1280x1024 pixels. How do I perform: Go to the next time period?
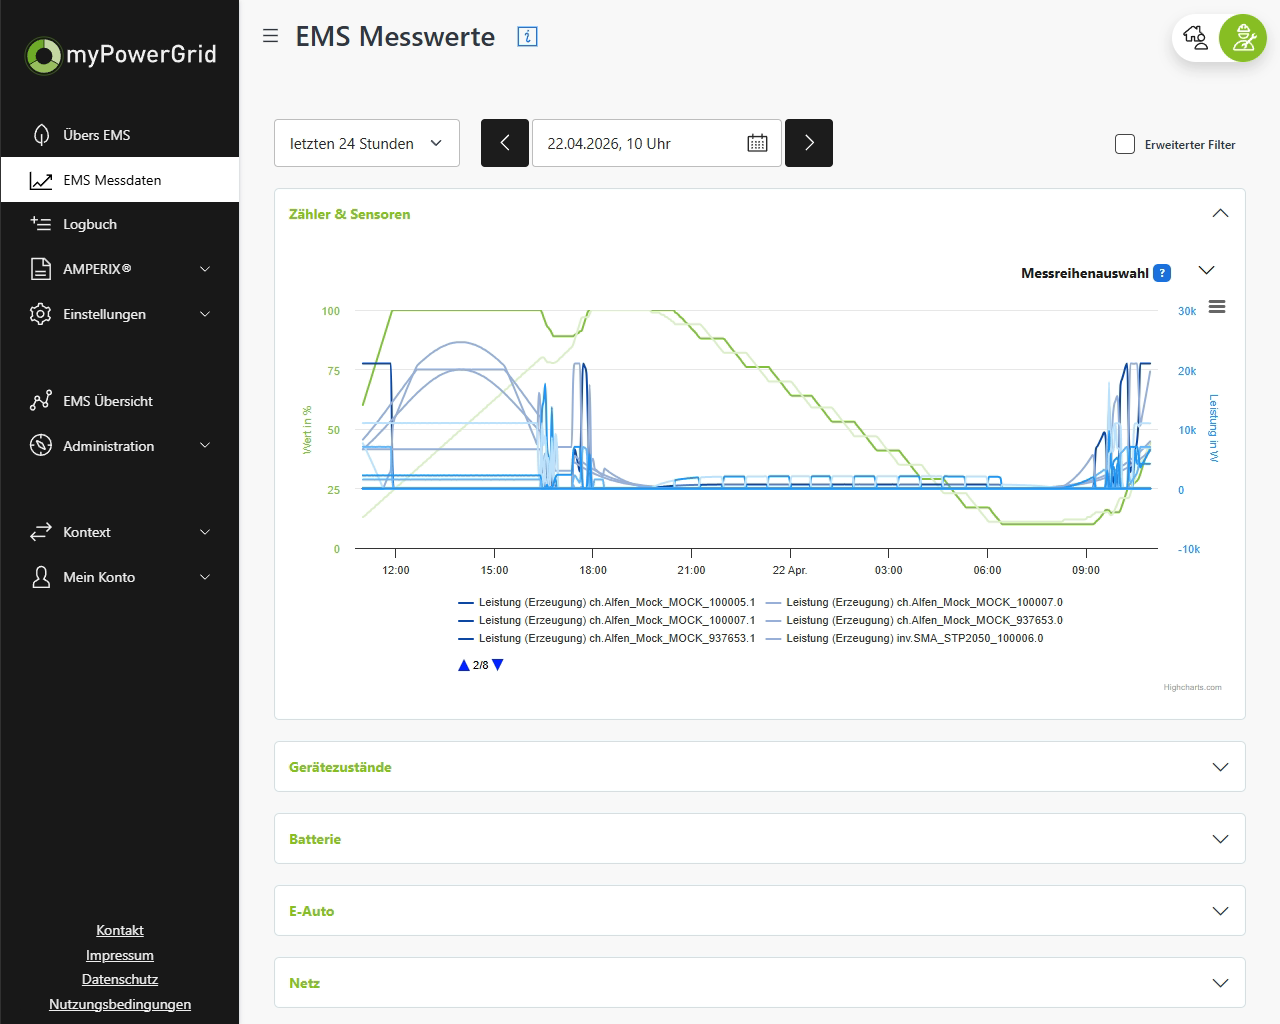click(809, 143)
